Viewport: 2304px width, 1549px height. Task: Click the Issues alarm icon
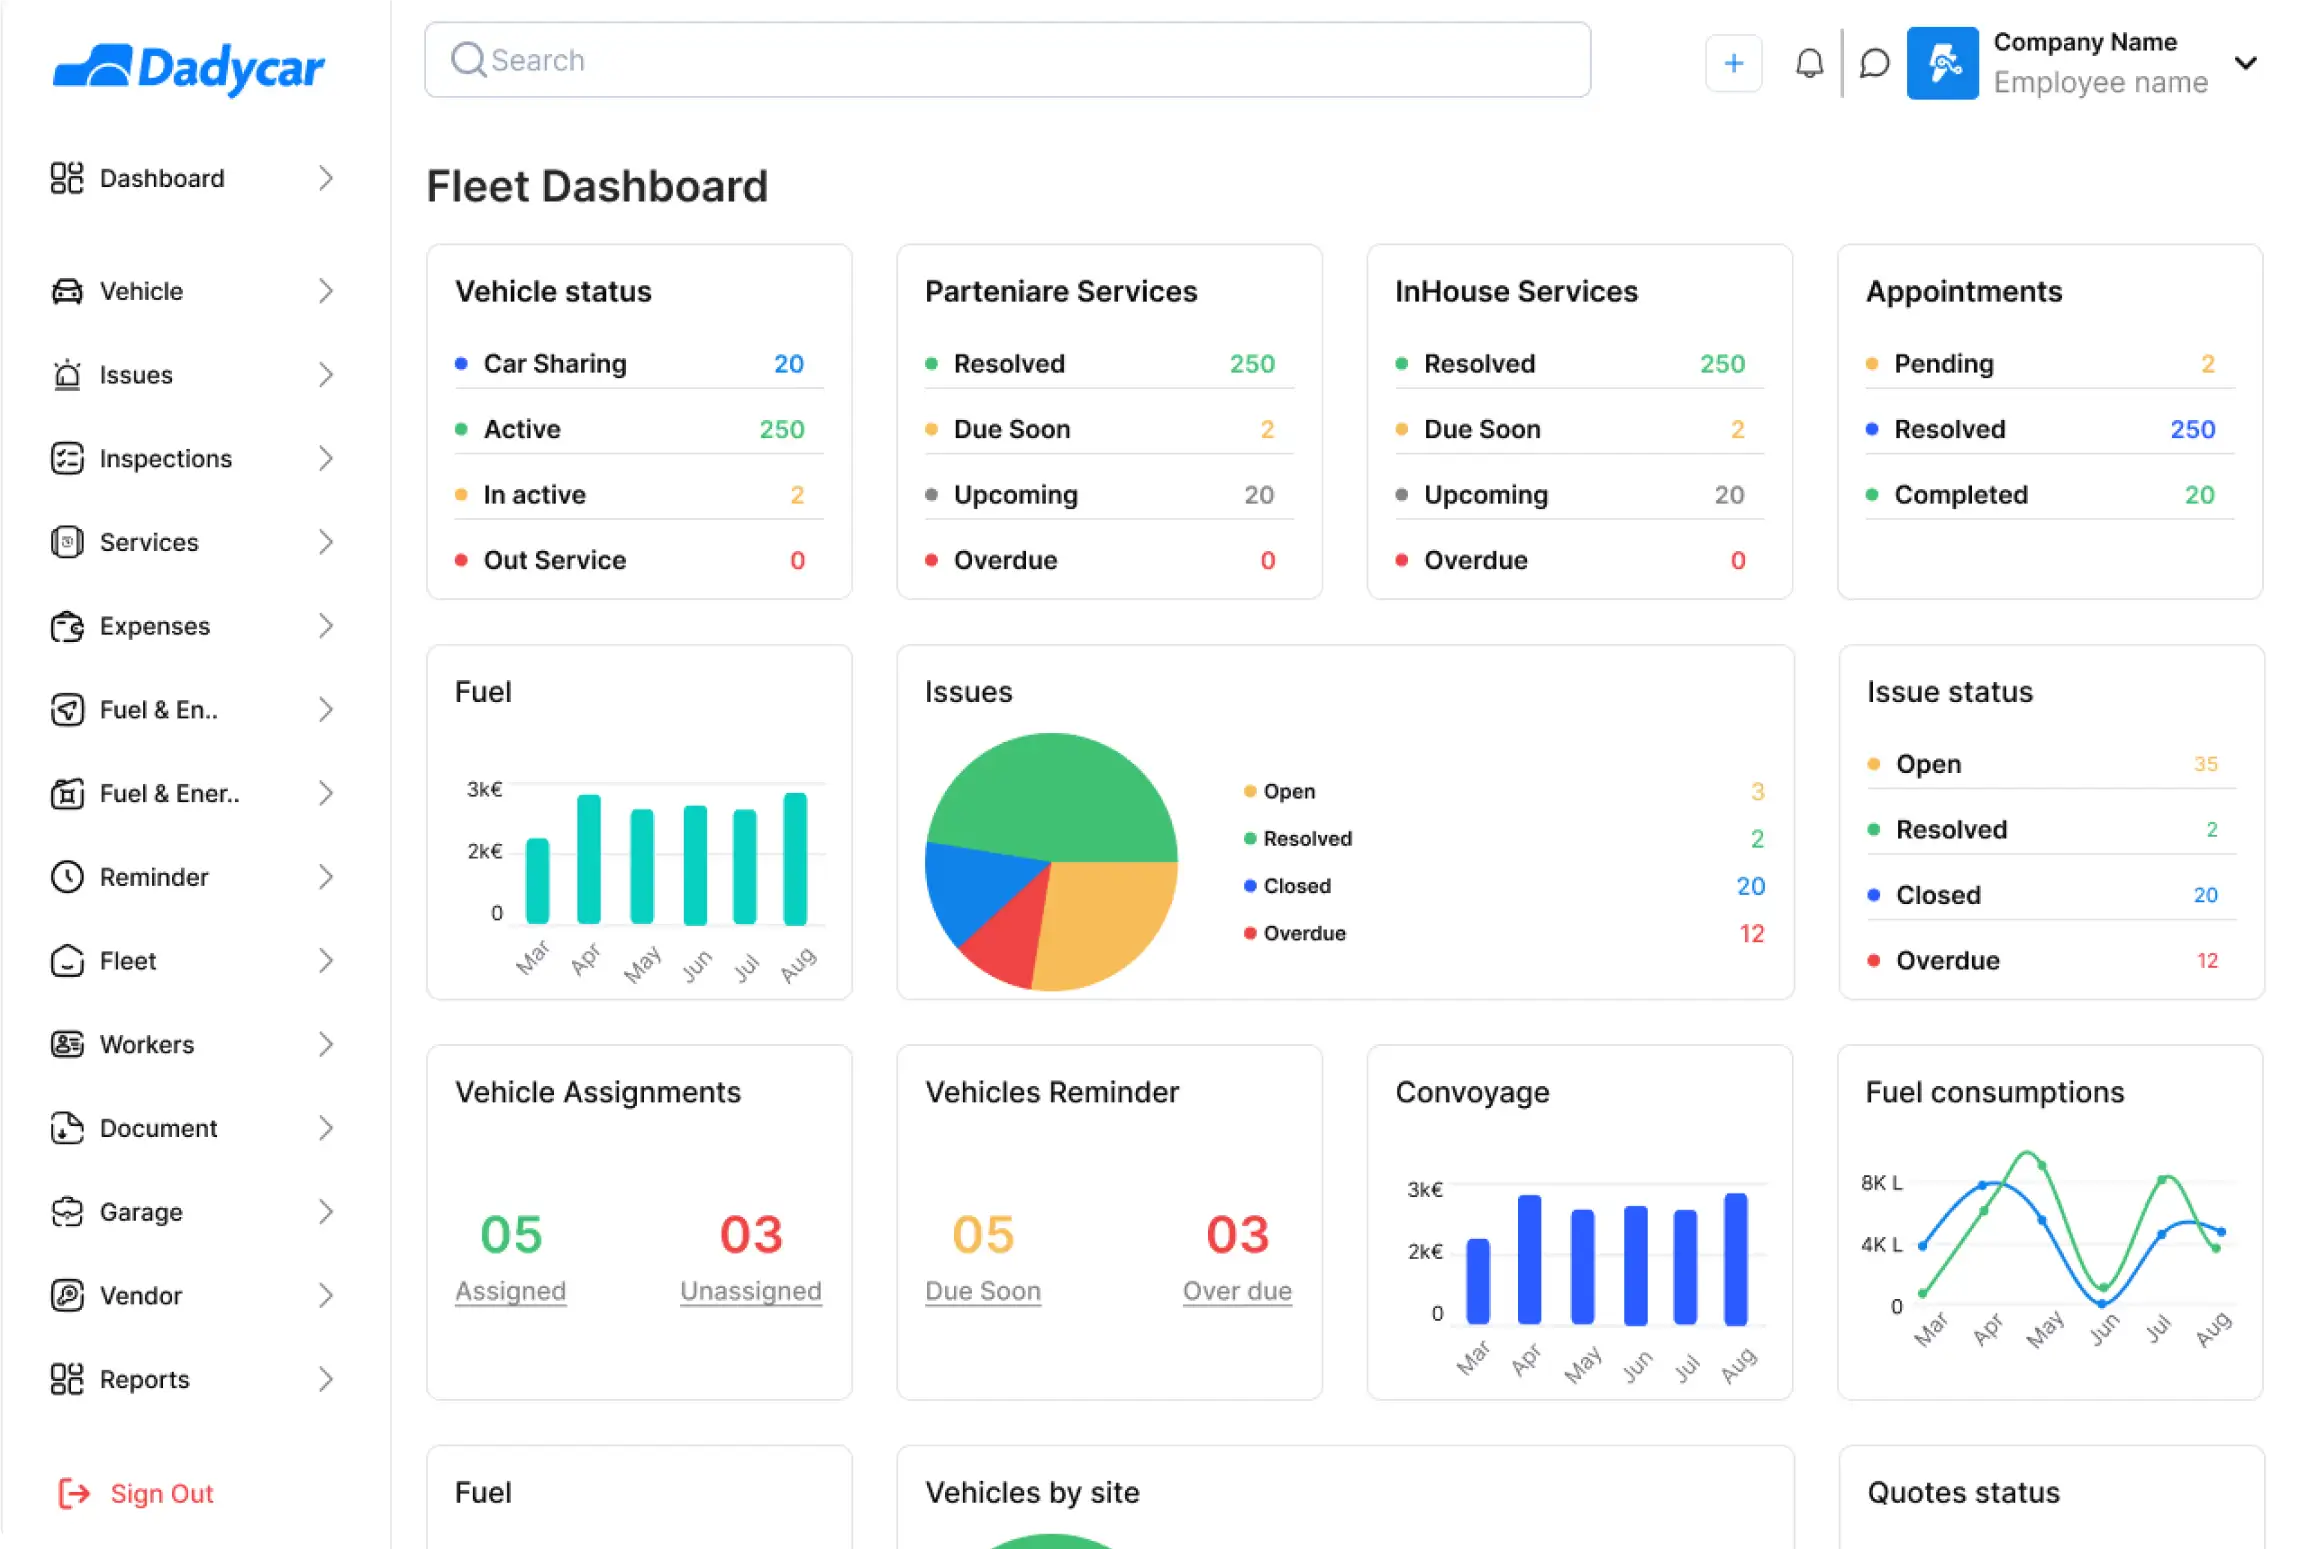tap(67, 375)
